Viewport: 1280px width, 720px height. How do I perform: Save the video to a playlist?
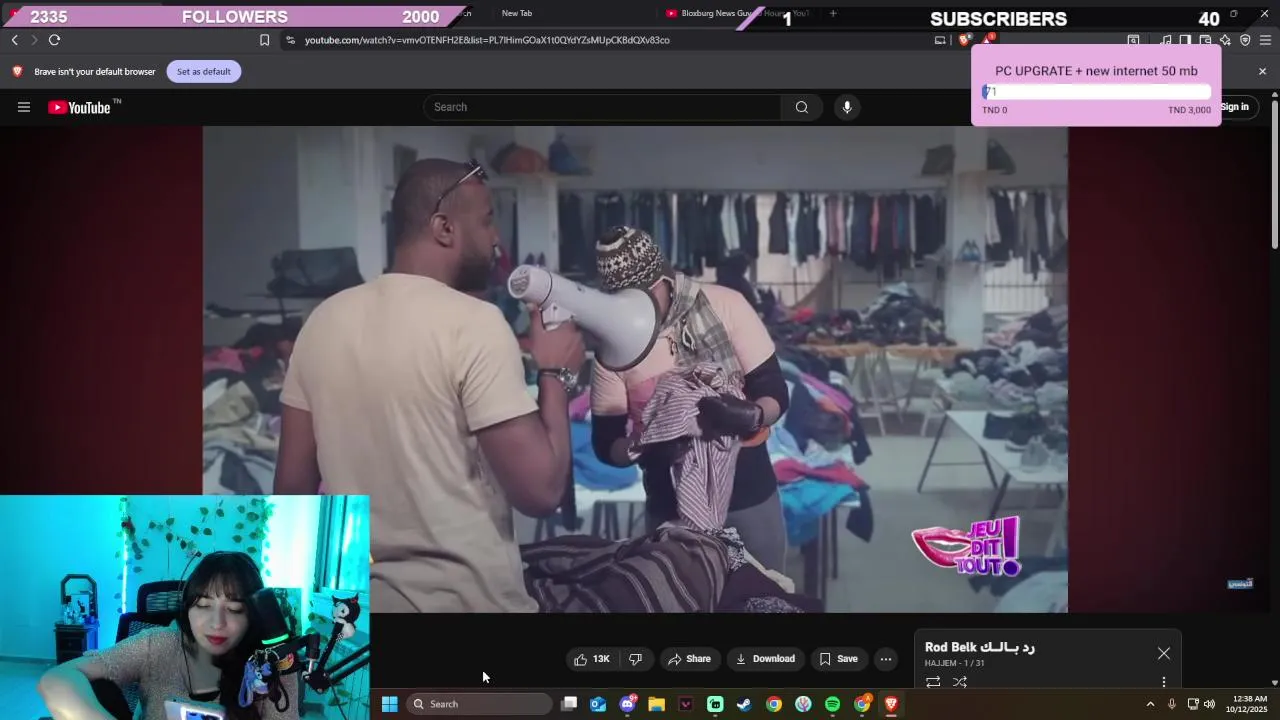(838, 659)
